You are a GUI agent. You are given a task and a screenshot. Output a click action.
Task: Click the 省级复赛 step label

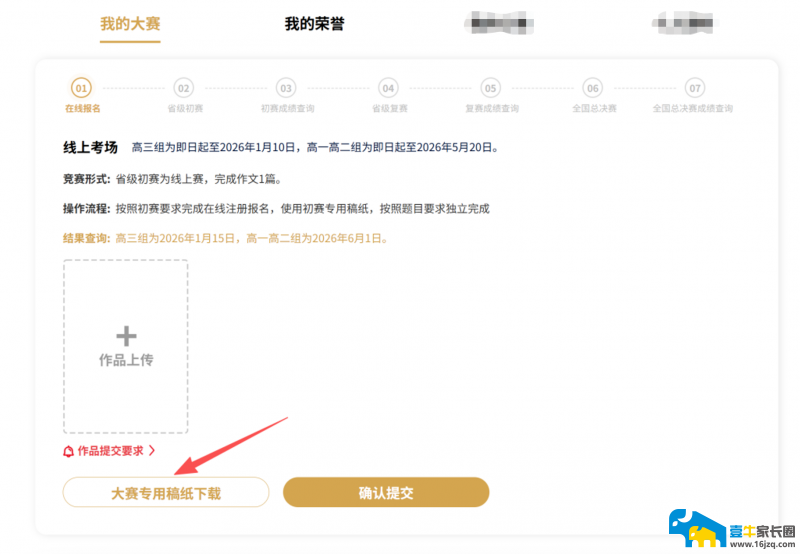pyautogui.click(x=390, y=109)
